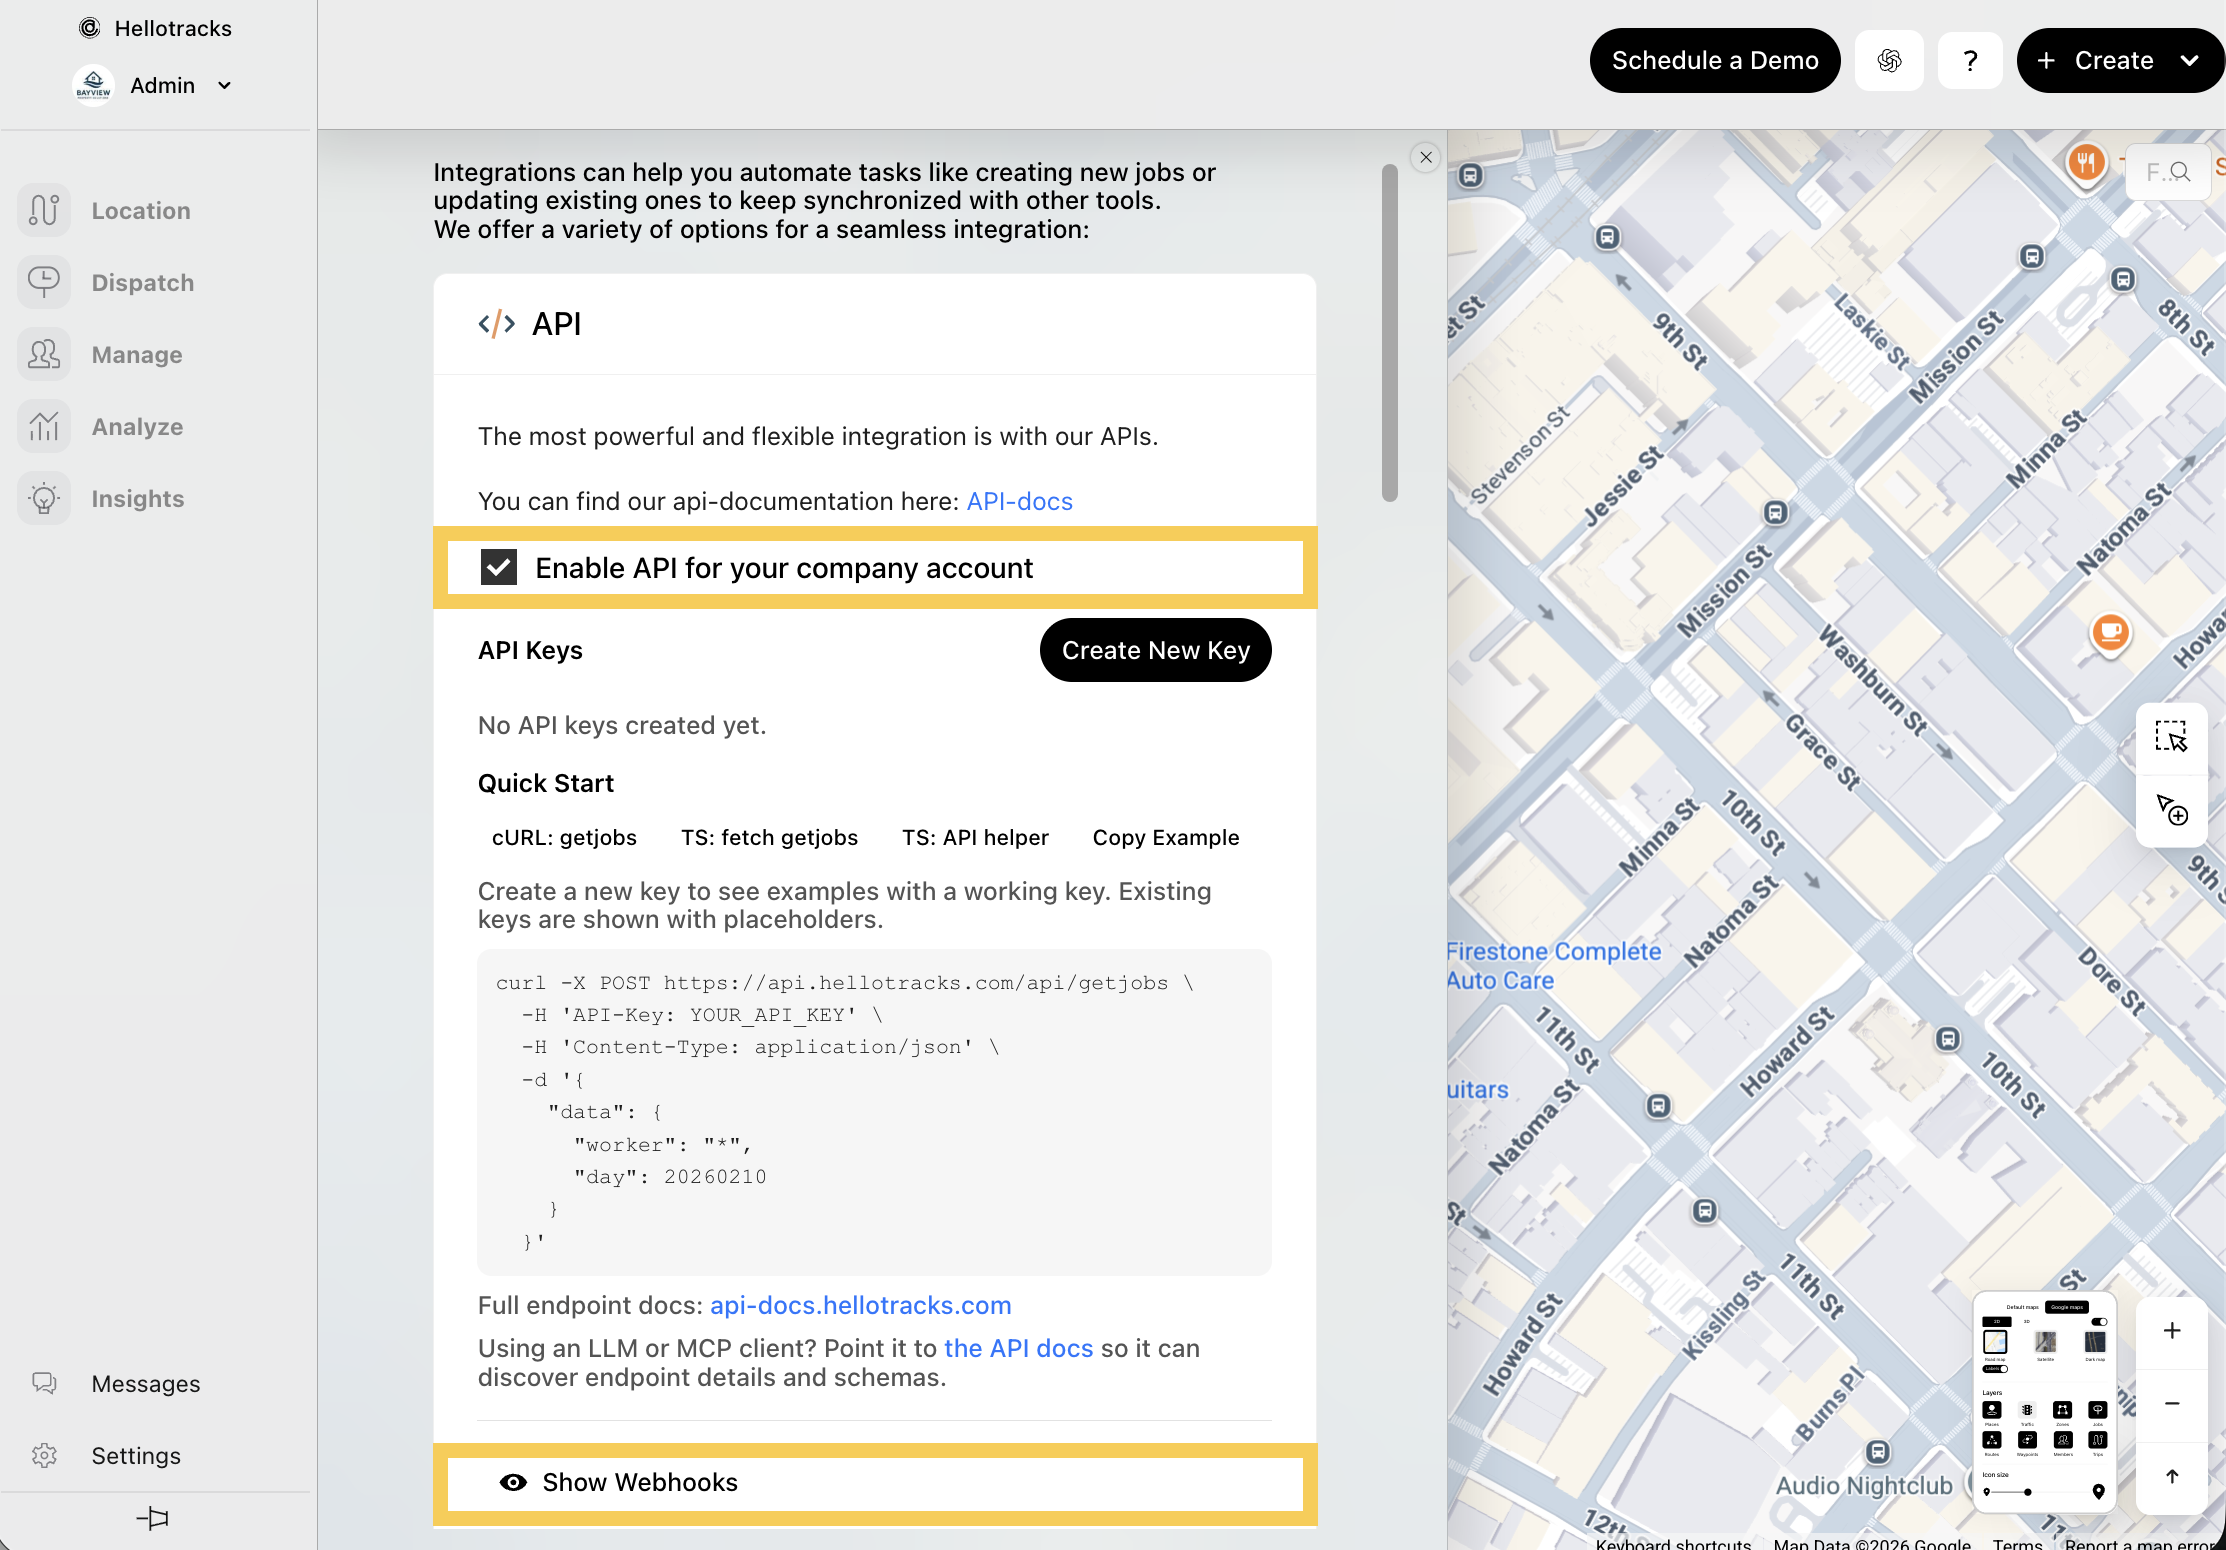This screenshot has width=2226, height=1550.
Task: Activate the rectangle selection map tool
Action: (2171, 737)
